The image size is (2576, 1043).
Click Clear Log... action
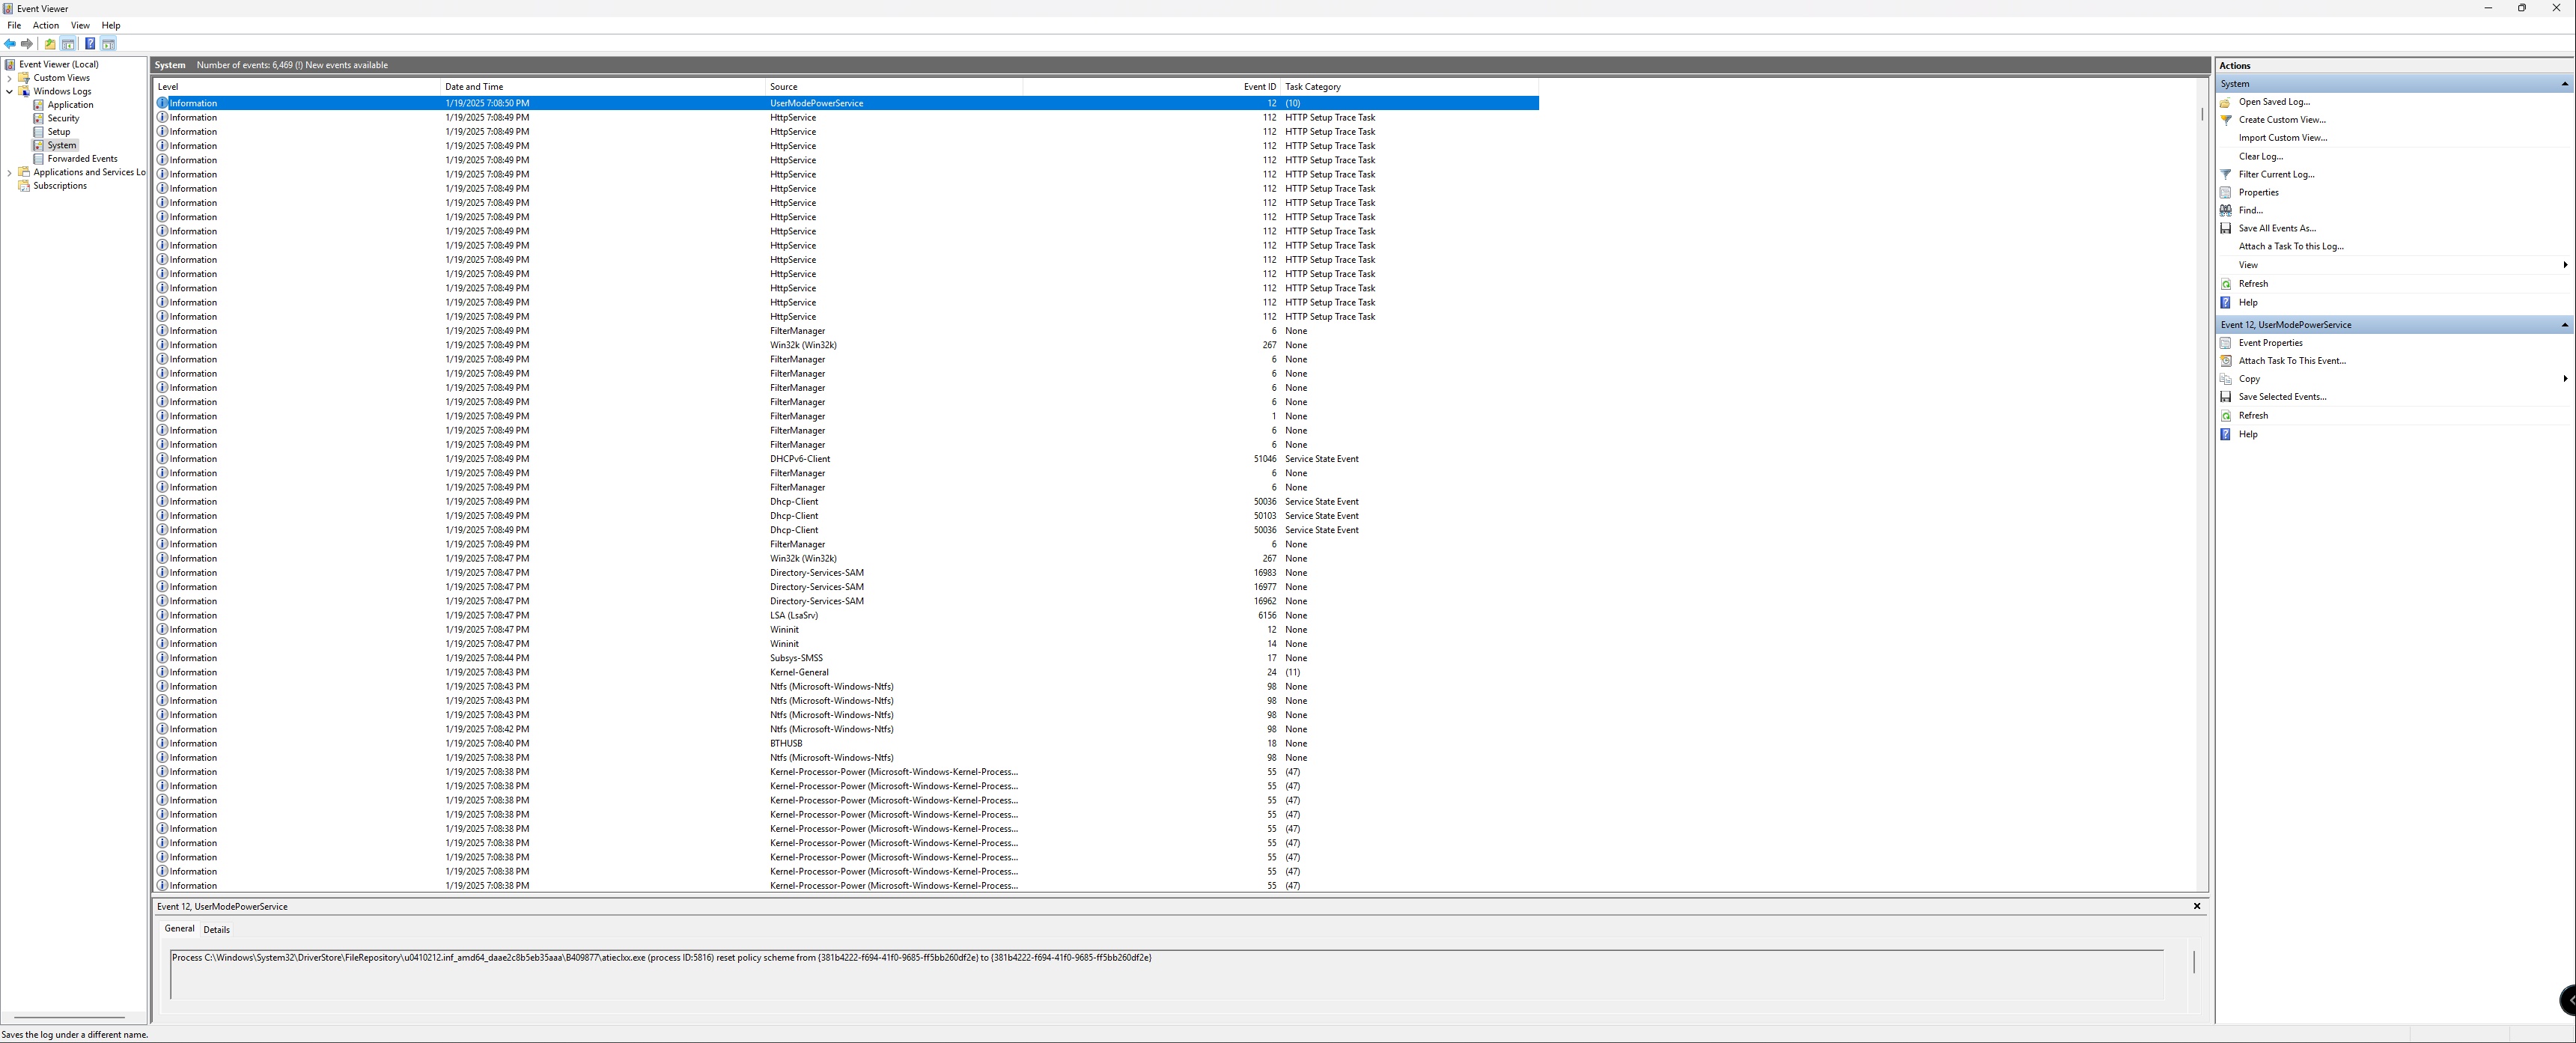click(x=2261, y=156)
